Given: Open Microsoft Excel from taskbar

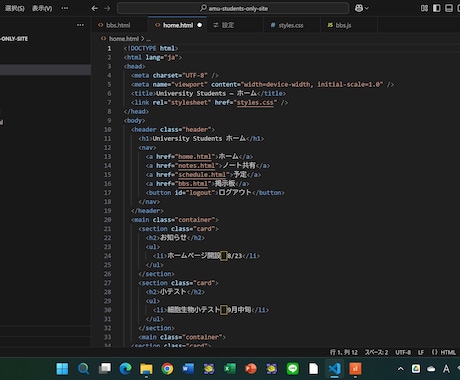Looking at the screenshot, I should (230, 369).
